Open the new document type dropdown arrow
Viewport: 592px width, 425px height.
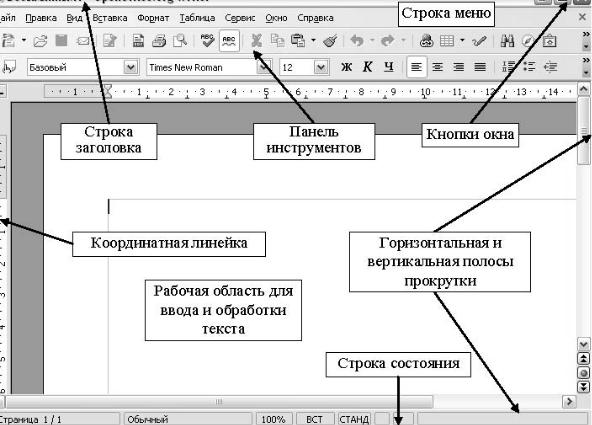[x=24, y=40]
